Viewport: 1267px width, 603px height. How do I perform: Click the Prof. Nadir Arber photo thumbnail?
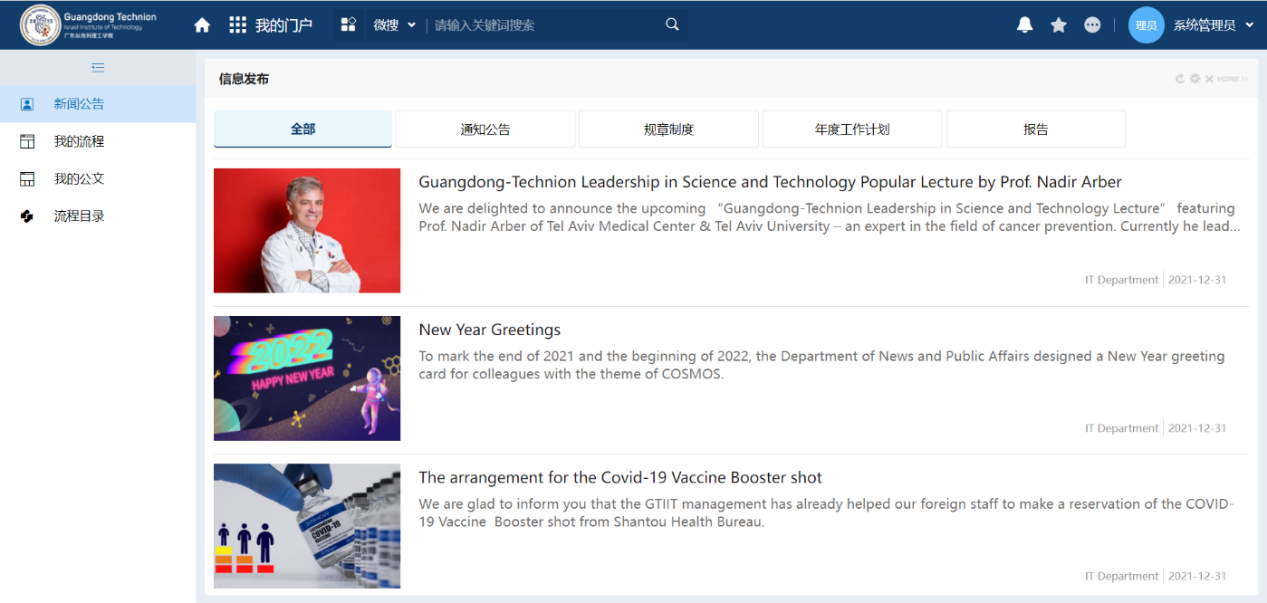[307, 231]
